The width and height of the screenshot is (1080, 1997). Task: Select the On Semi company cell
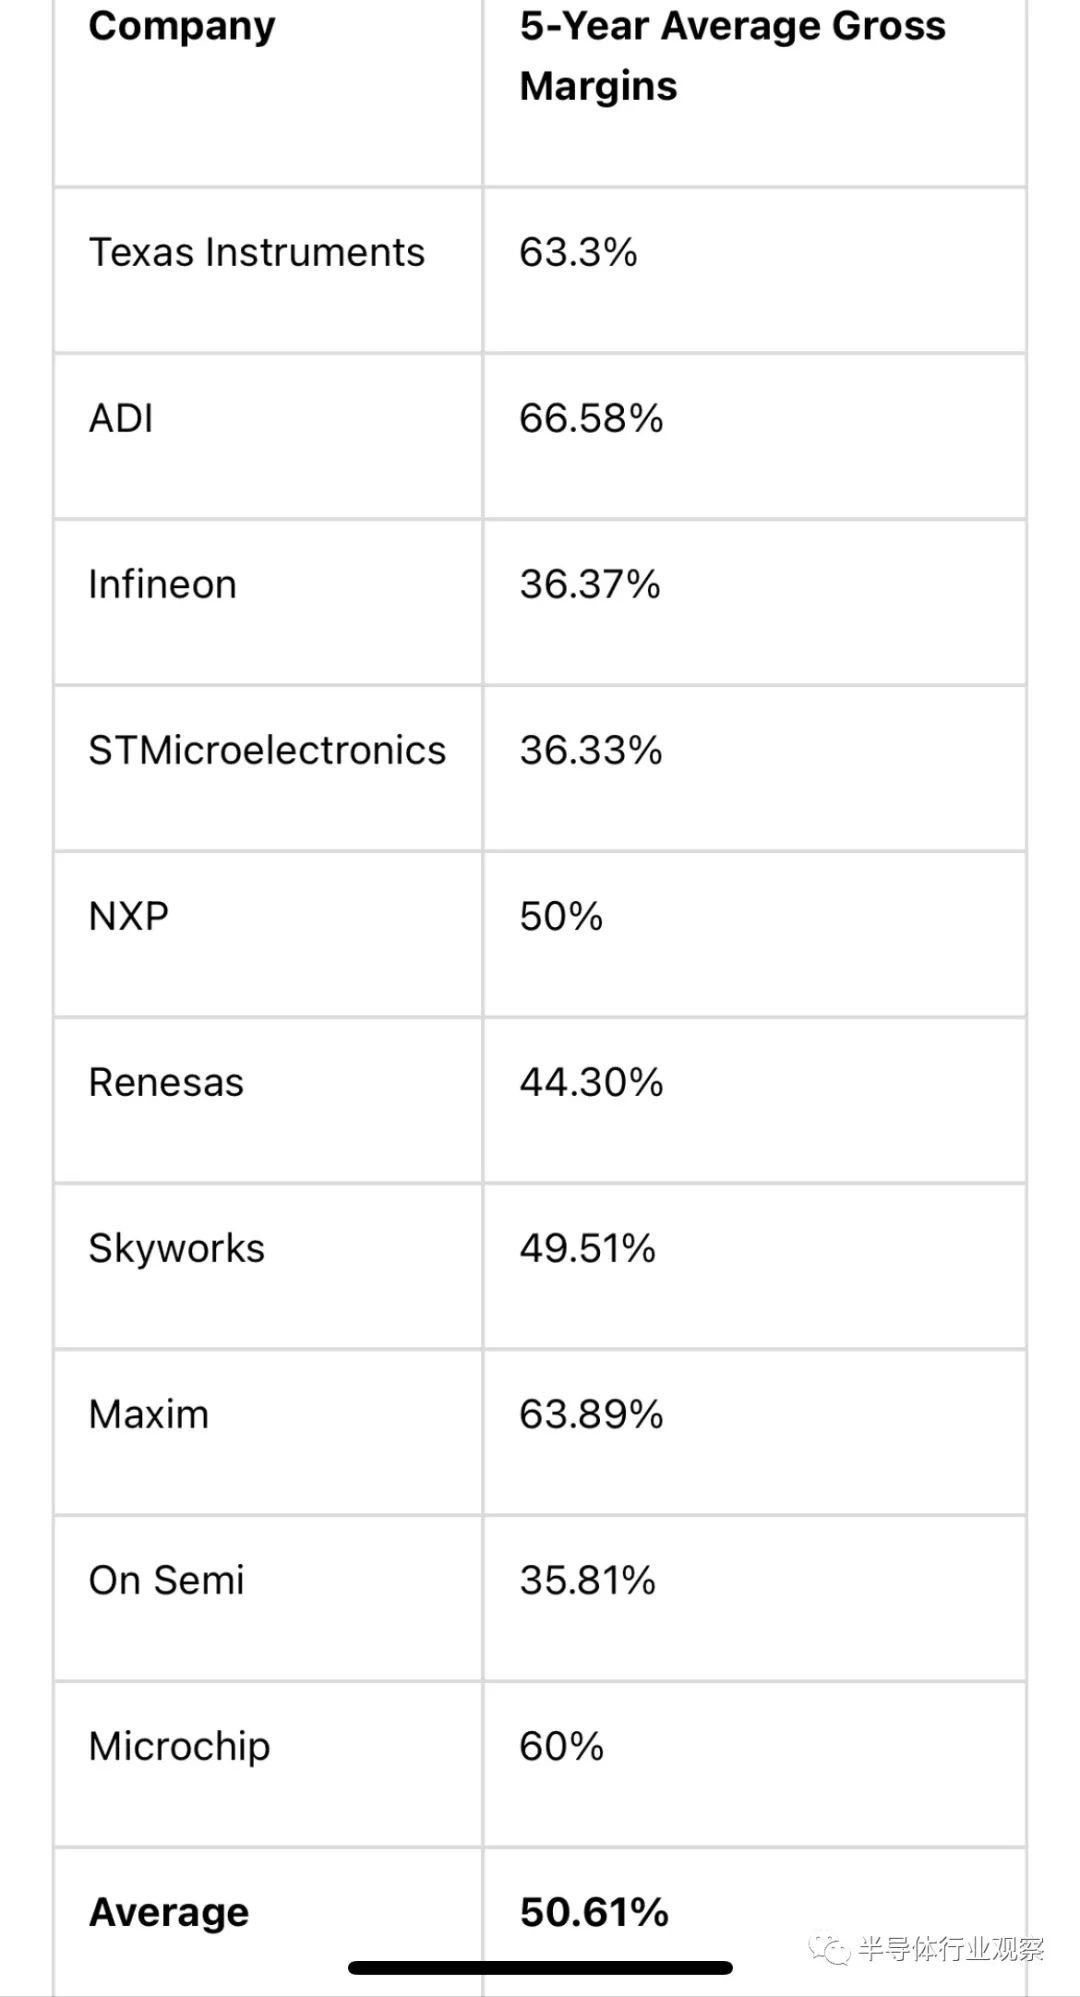166,1581
